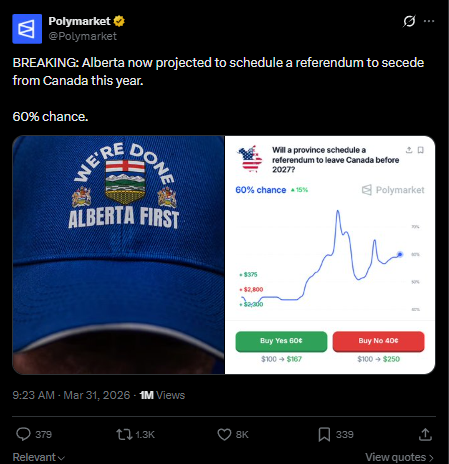Open the @Polymarket handle link

pos(83,36)
